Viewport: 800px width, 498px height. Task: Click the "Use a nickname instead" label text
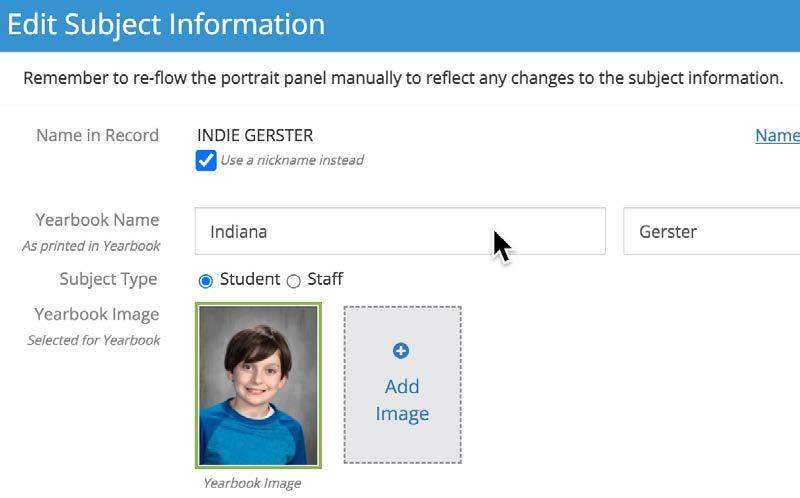(292, 160)
